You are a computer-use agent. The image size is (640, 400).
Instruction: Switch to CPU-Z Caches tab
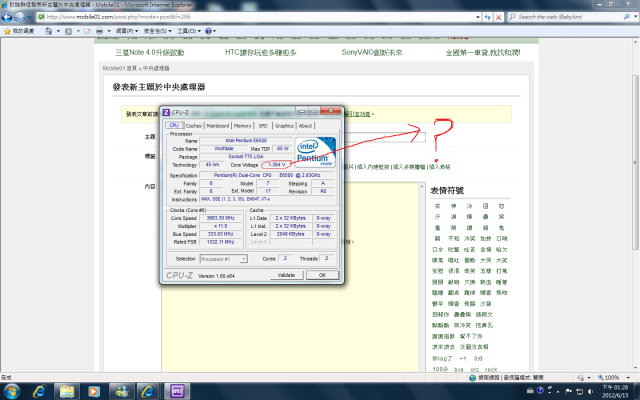pos(193,126)
